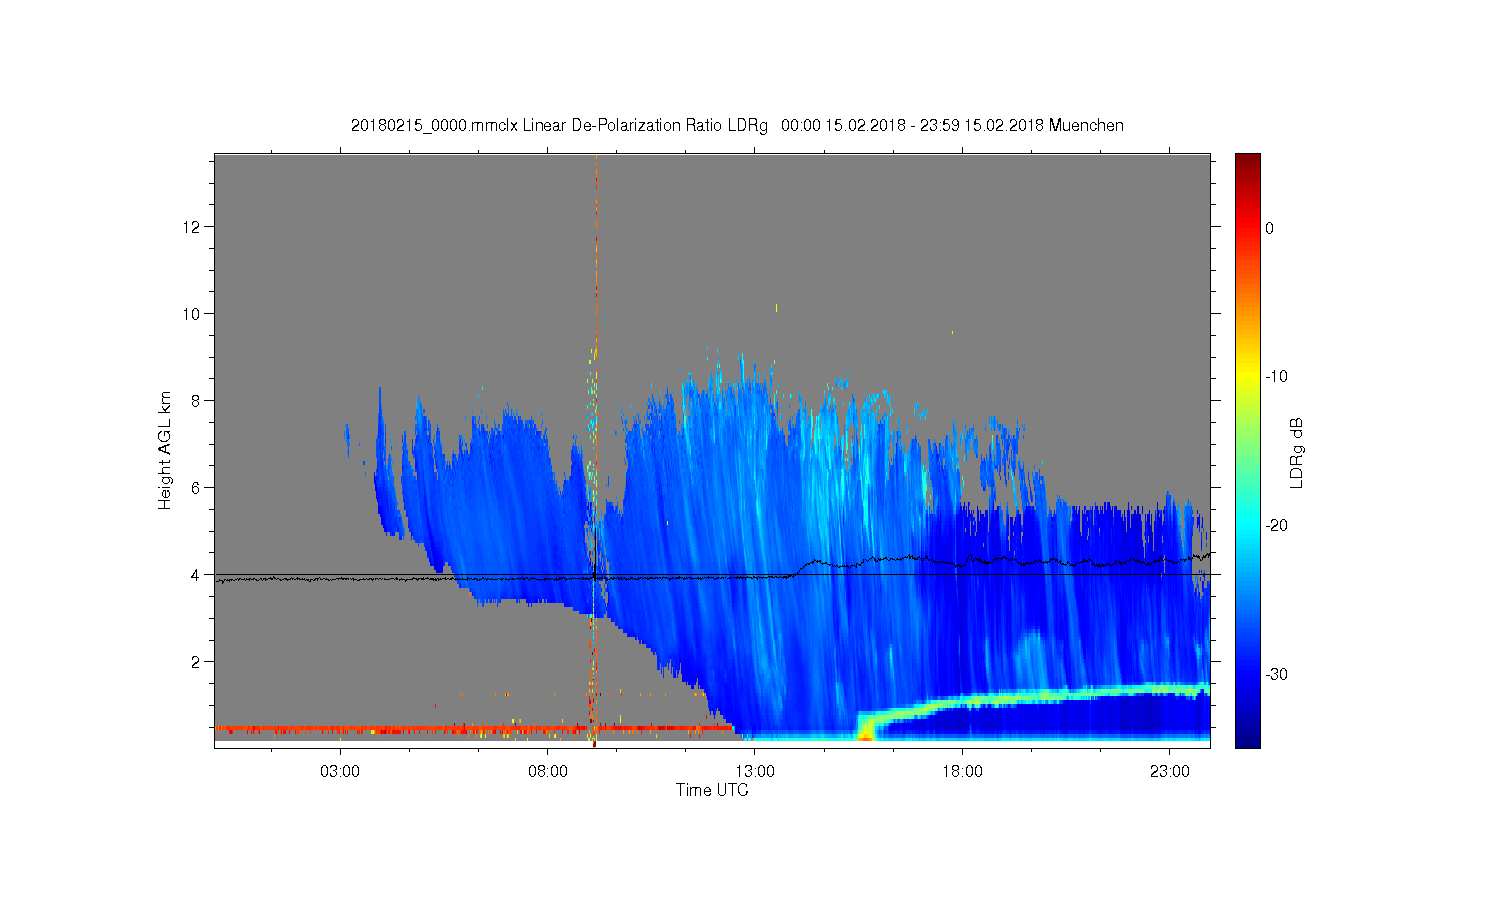Click the 'LDRg dB' colorbar title
1500x900 pixels.
(1297, 452)
